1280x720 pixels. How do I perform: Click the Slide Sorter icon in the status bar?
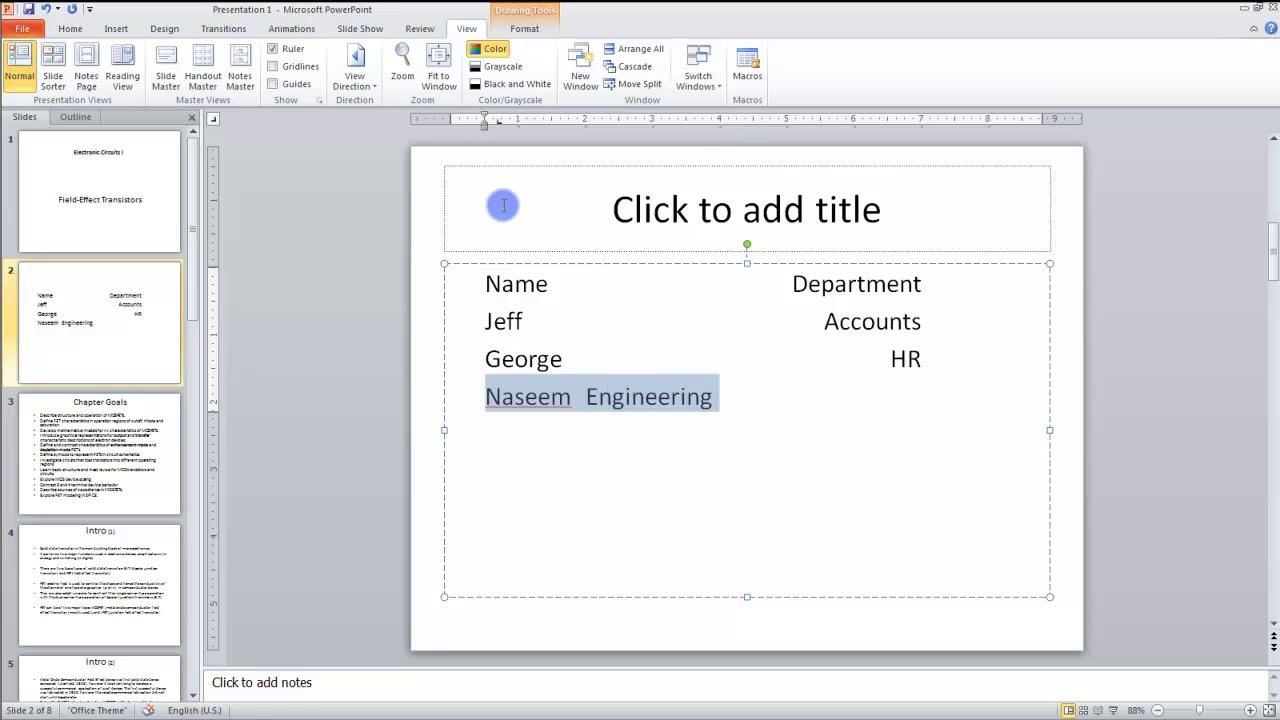pos(1085,710)
